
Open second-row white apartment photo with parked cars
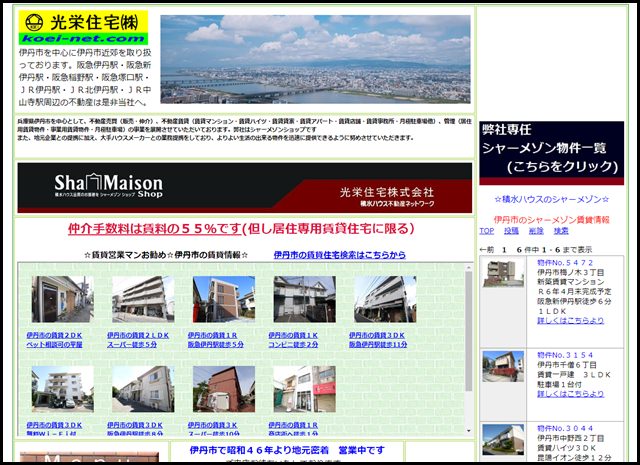[x=62, y=389]
